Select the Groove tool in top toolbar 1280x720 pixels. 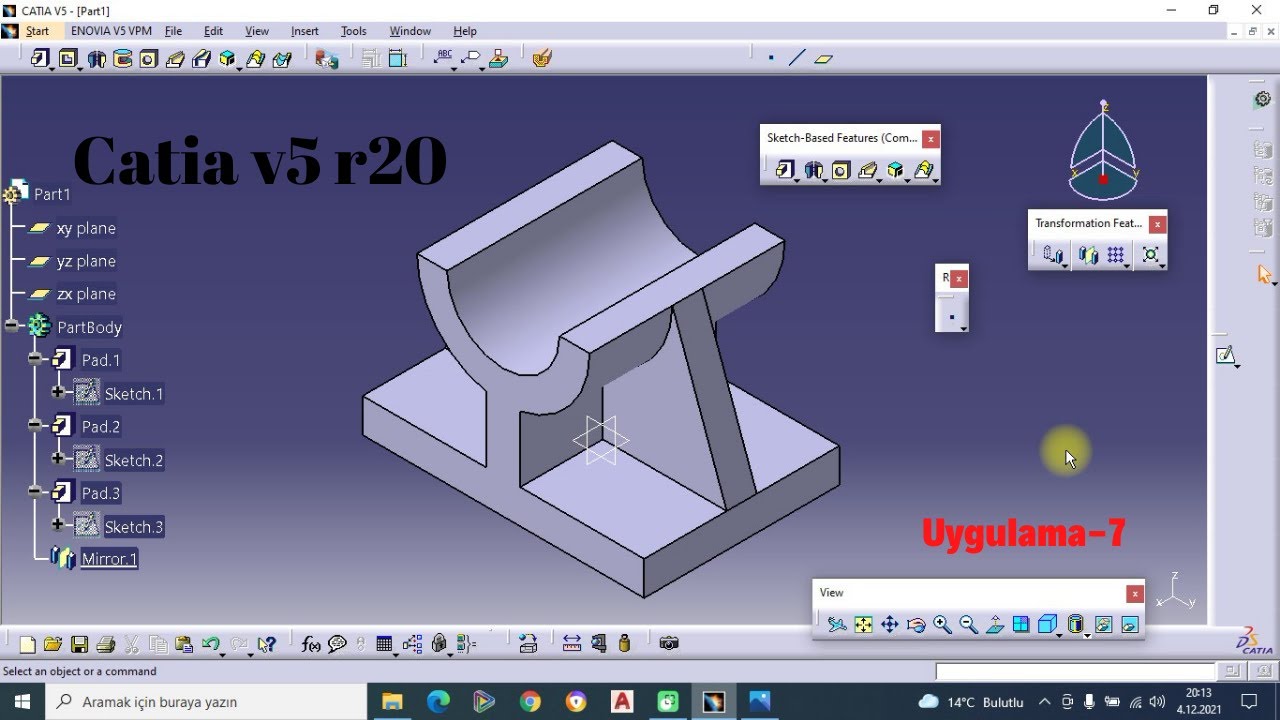pyautogui.click(x=122, y=59)
